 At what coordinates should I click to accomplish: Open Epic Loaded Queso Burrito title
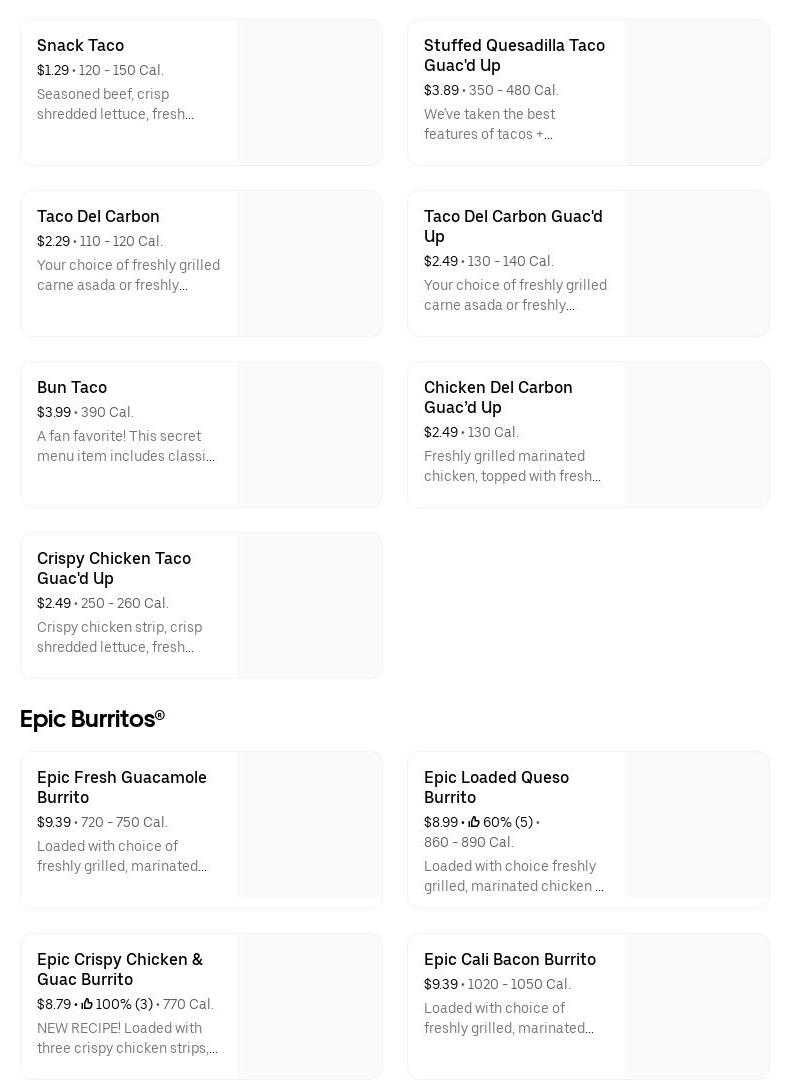pyautogui.click(x=496, y=787)
